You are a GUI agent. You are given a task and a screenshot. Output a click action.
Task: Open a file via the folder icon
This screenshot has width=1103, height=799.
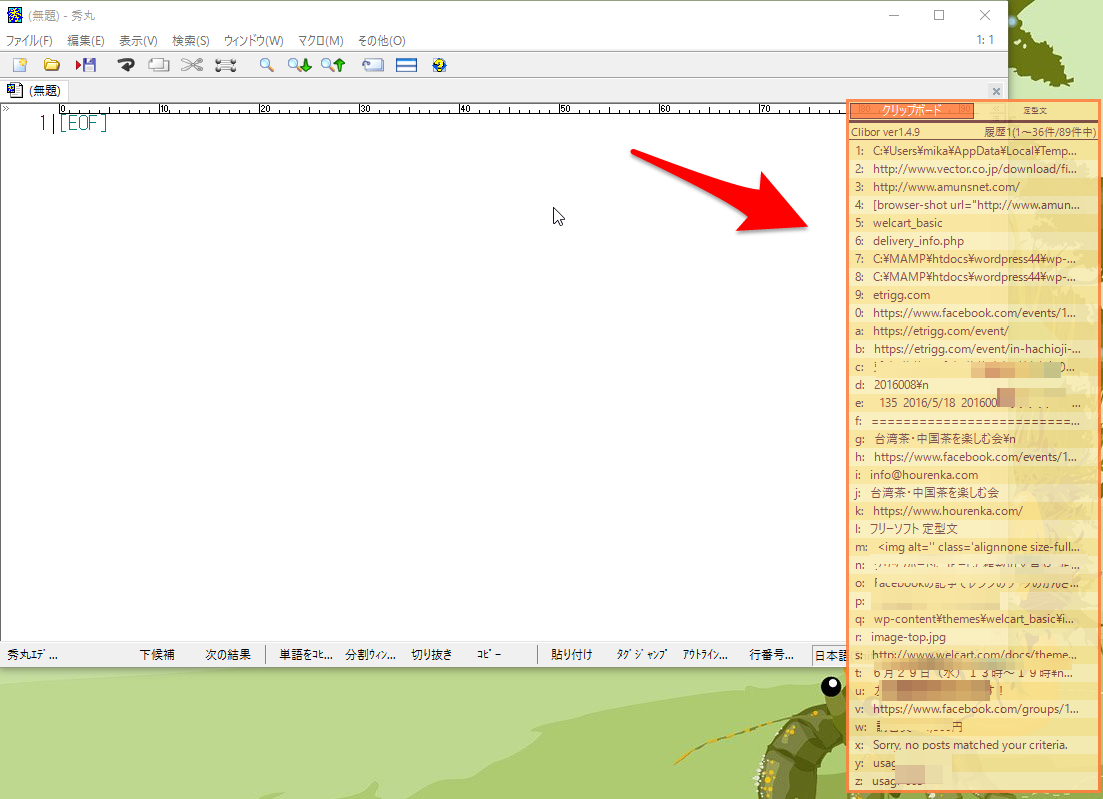tap(51, 65)
